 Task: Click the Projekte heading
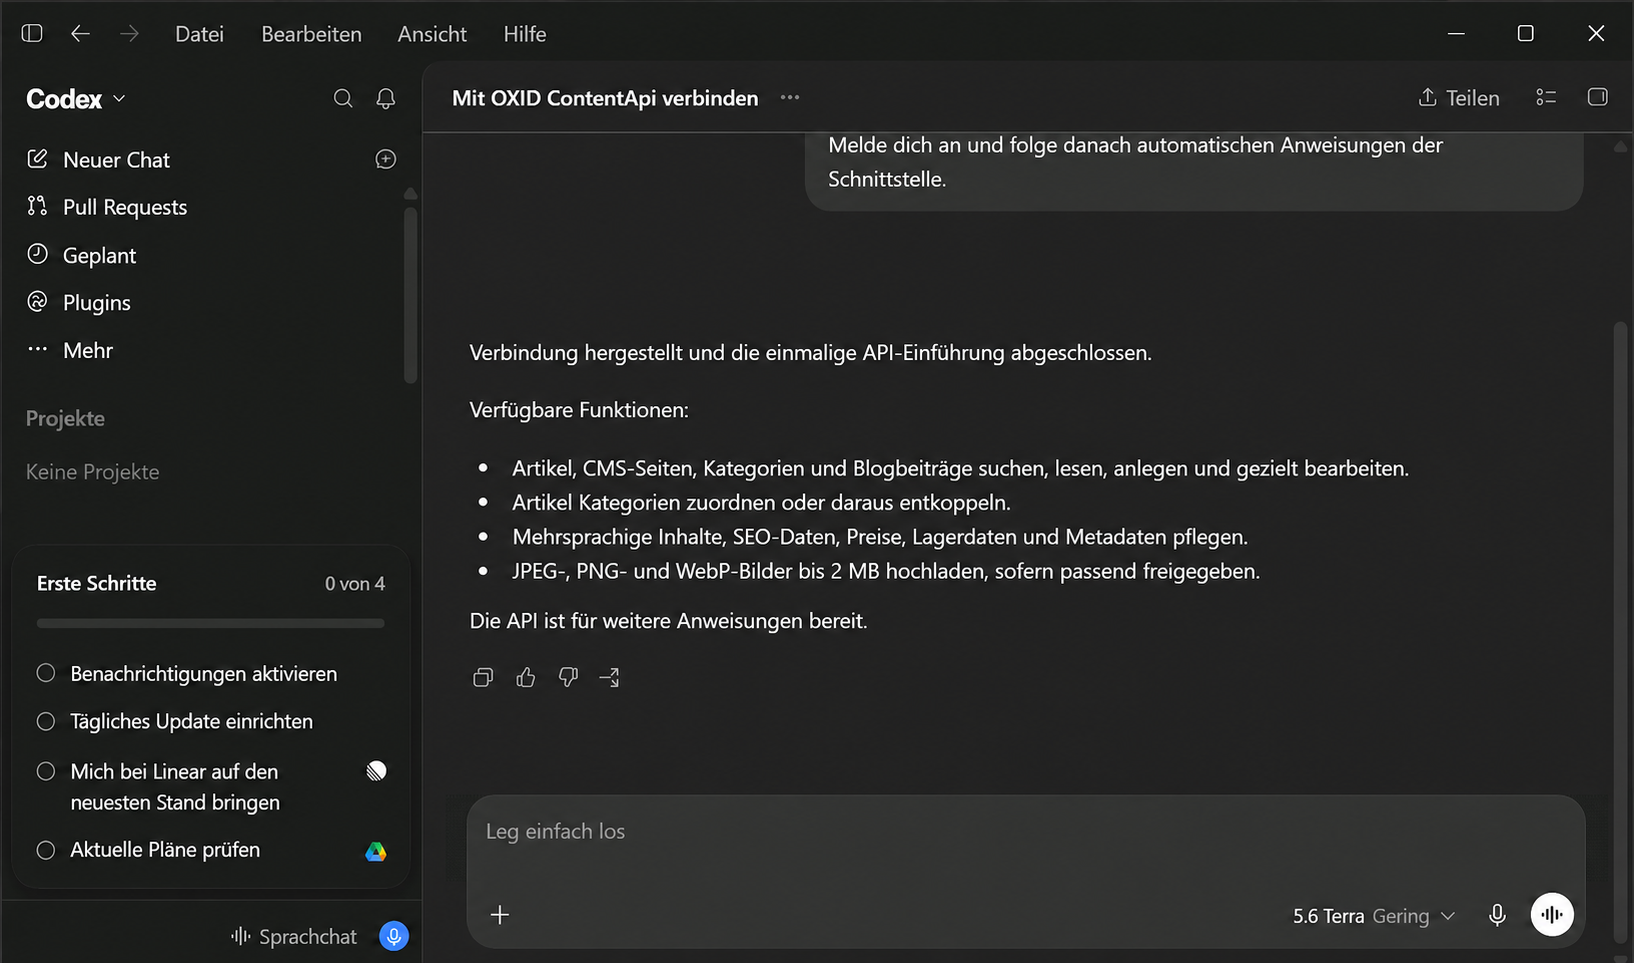point(65,418)
